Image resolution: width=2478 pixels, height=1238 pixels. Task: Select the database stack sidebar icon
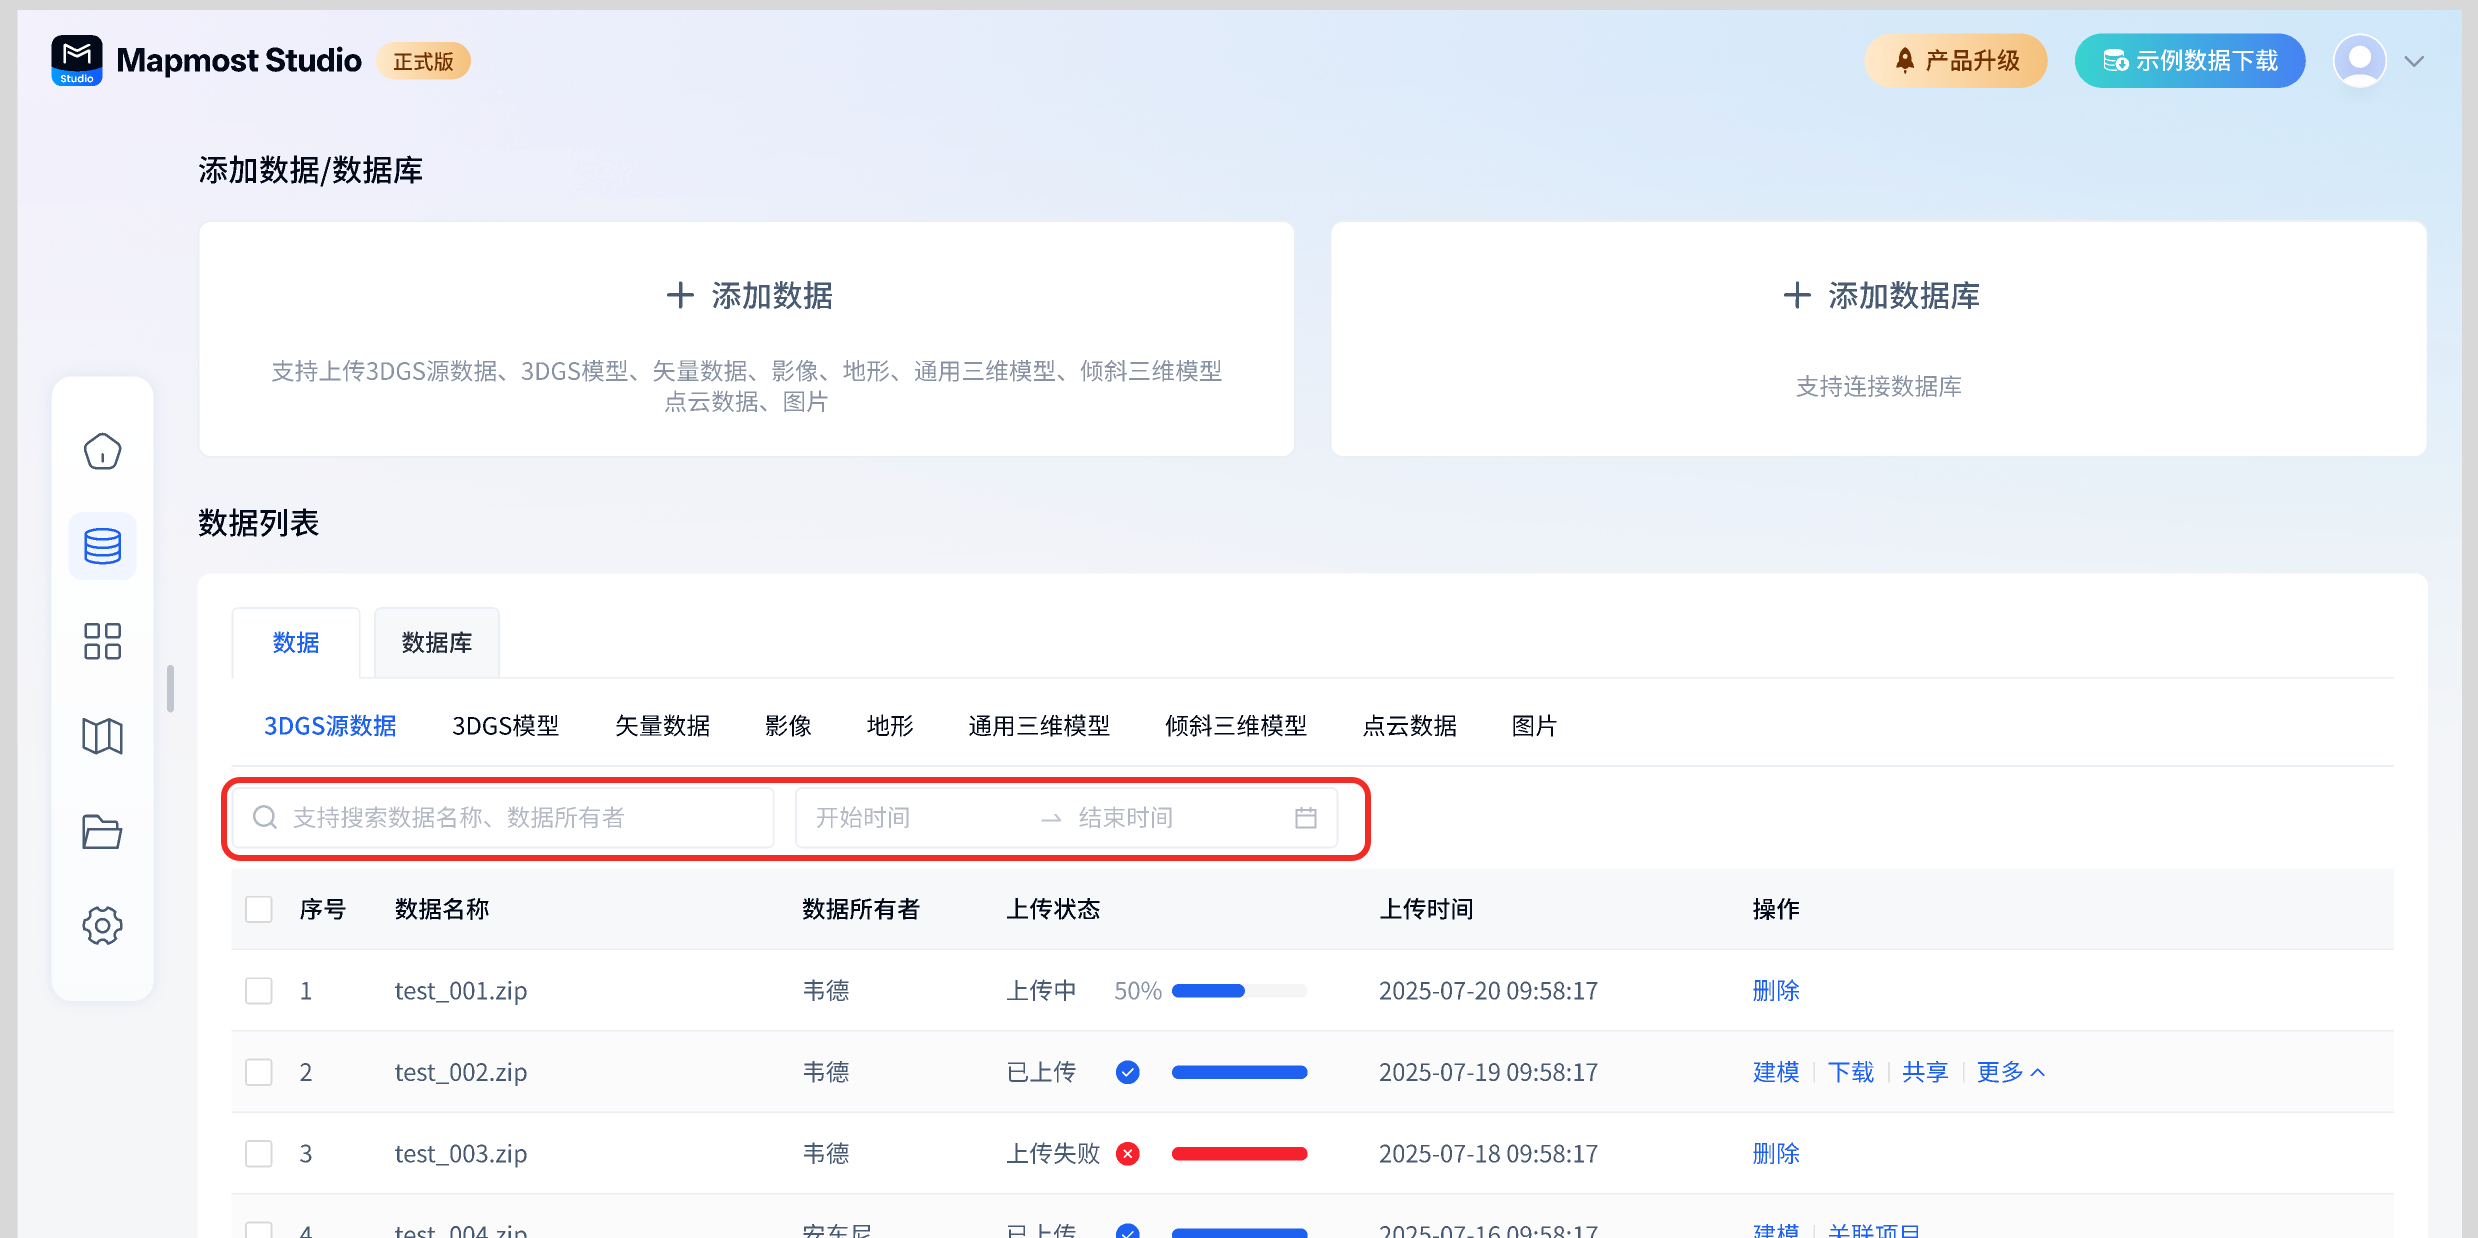pos(102,546)
